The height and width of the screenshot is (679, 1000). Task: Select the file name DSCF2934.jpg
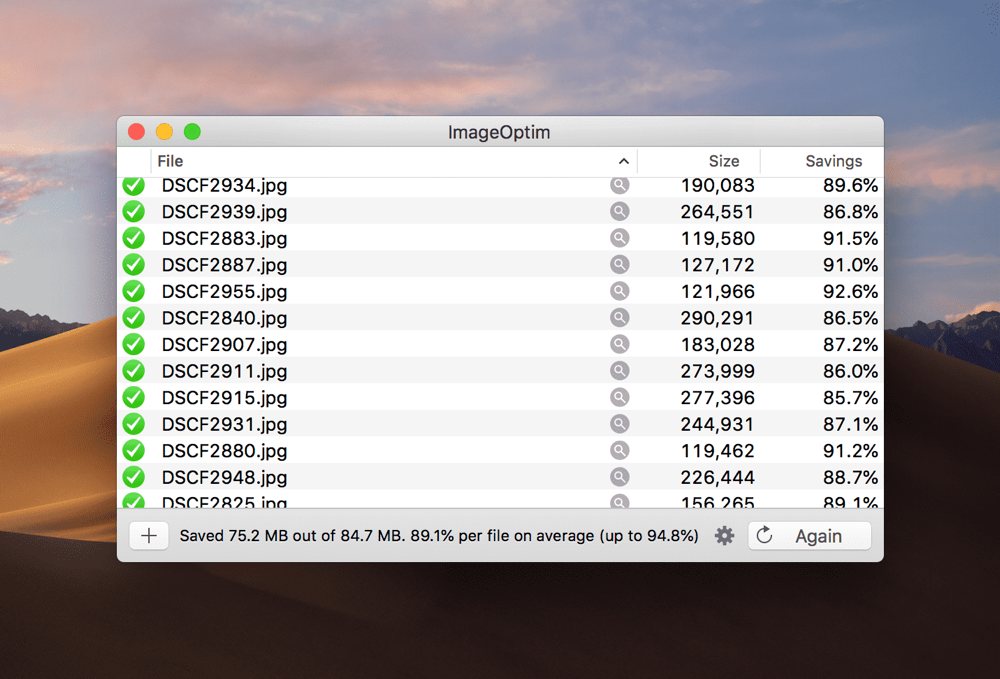pos(224,186)
